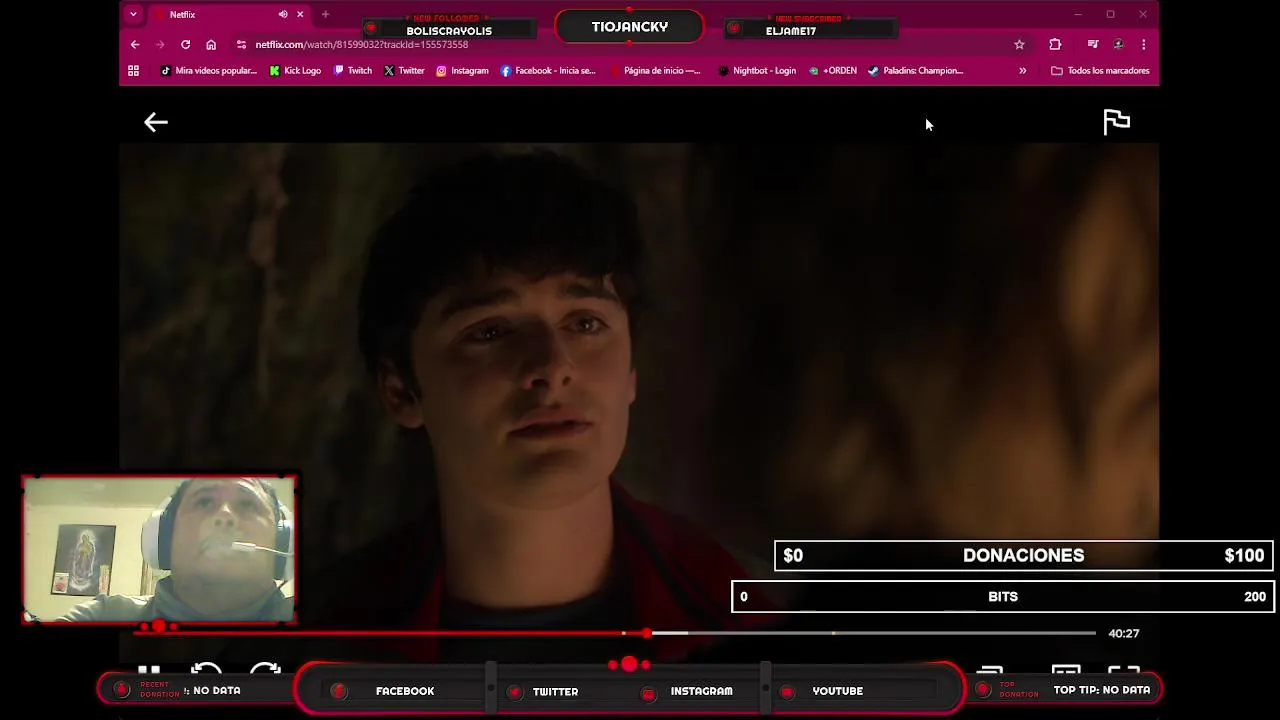Exit the Netflix player with back arrow
The width and height of the screenshot is (1280, 720).
click(x=156, y=122)
